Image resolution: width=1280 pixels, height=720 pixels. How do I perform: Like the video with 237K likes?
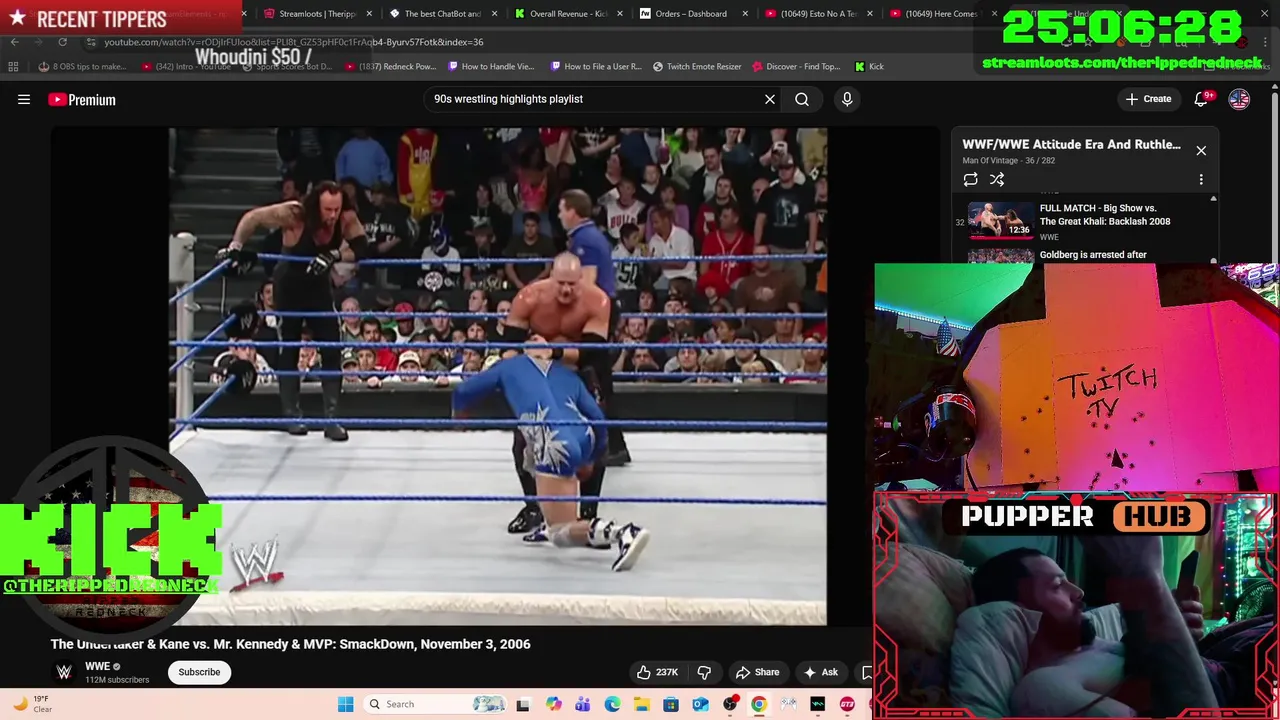[658, 672]
